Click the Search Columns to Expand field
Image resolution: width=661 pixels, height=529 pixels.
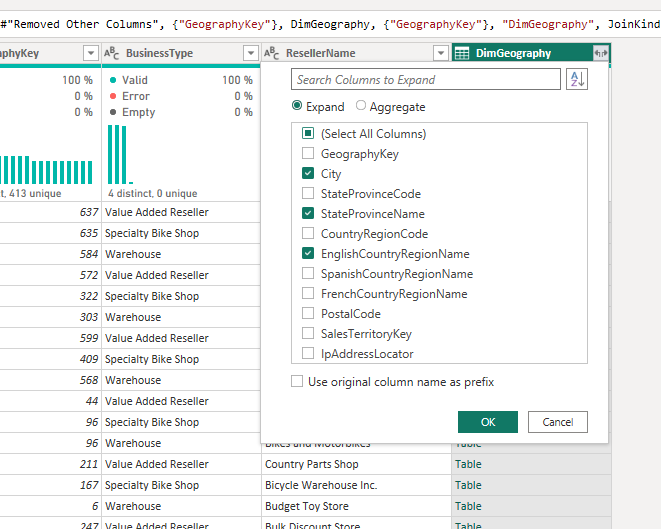pos(425,80)
